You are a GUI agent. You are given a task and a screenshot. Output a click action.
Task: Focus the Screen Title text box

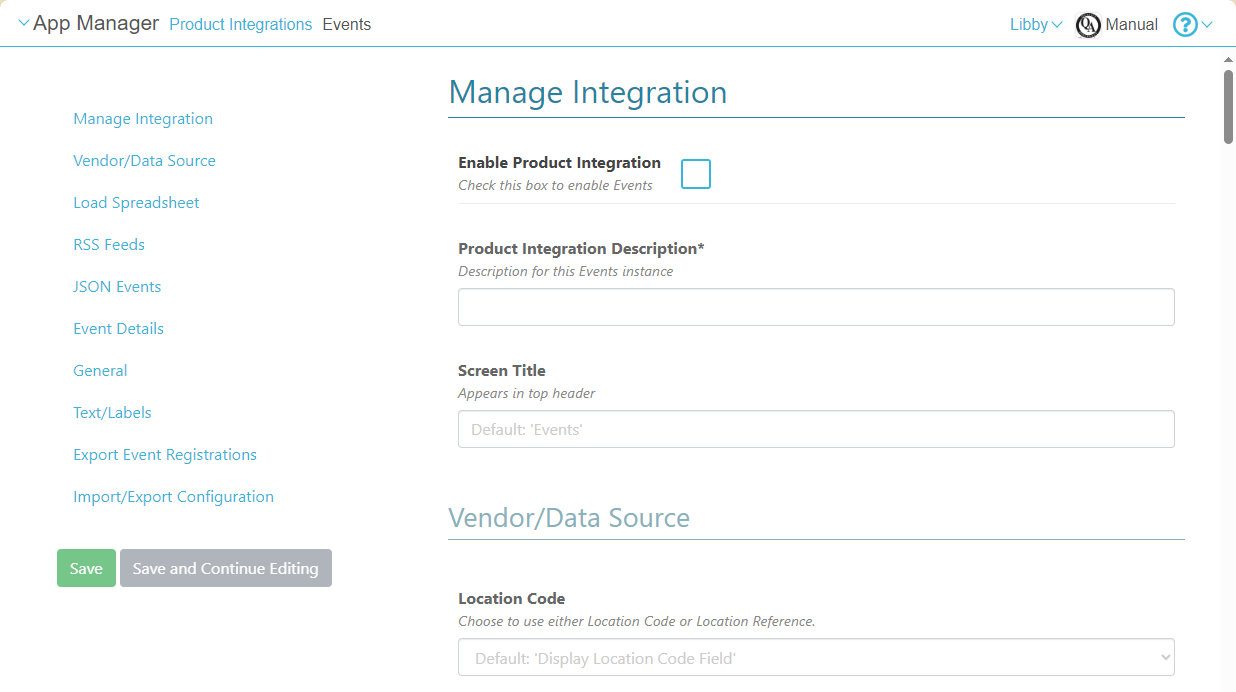pos(815,429)
